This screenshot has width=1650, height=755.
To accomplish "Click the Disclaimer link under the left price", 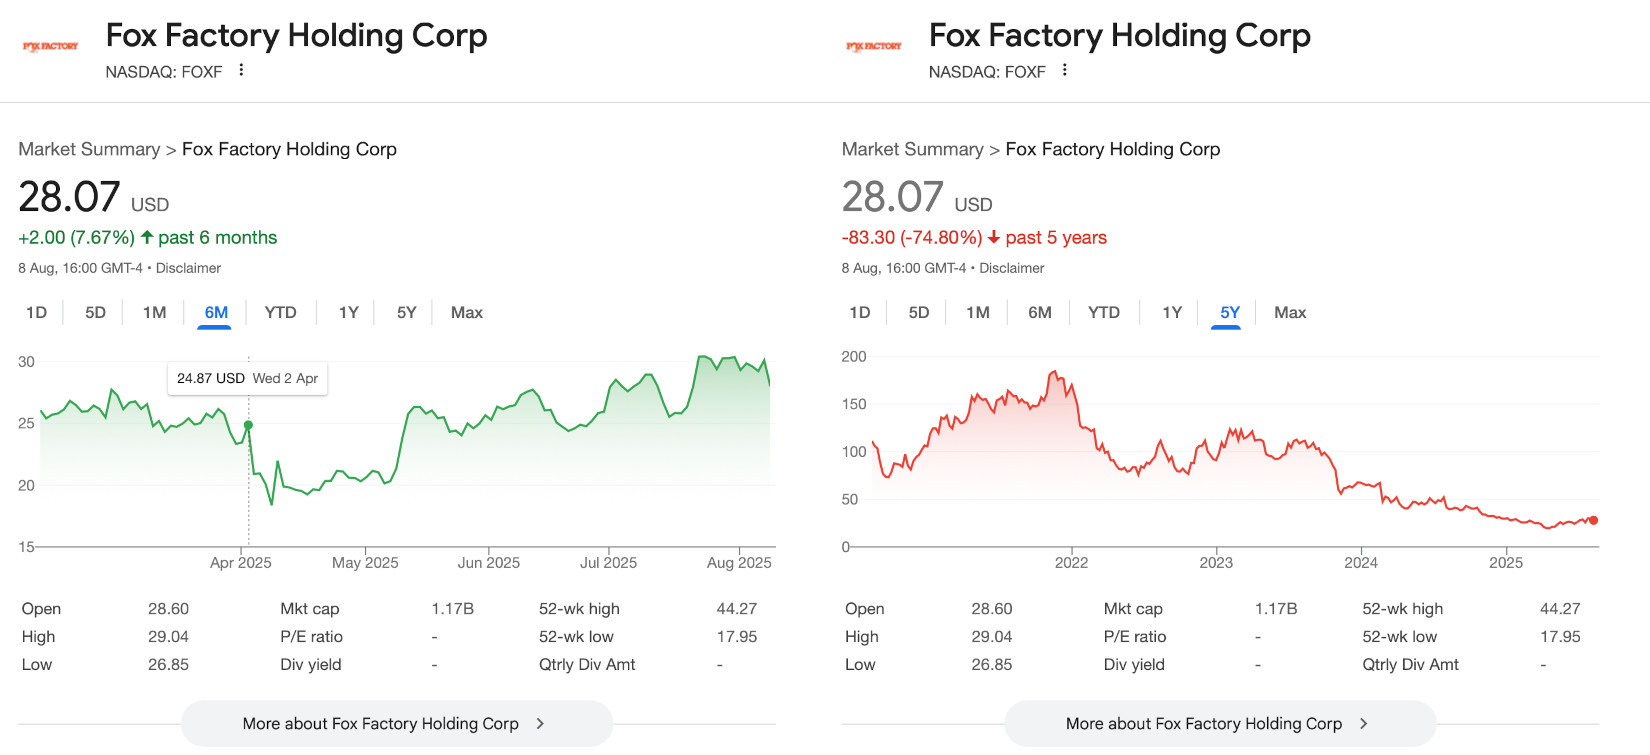I will click(188, 268).
